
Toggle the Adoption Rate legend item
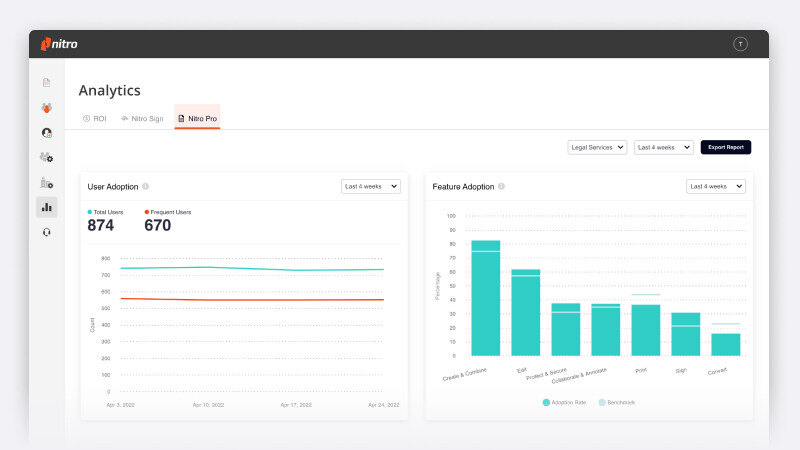tap(565, 402)
